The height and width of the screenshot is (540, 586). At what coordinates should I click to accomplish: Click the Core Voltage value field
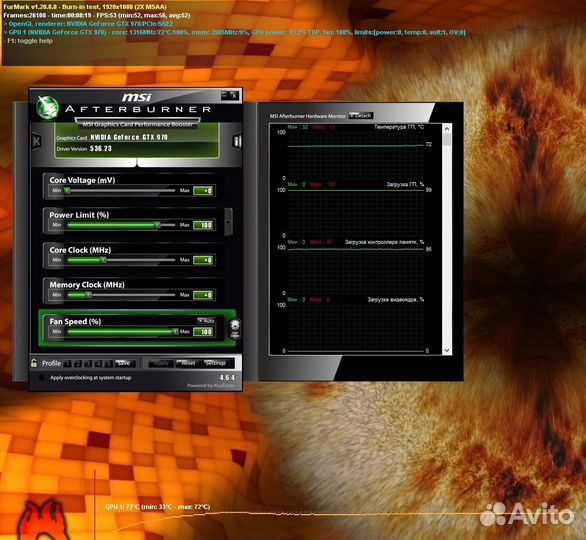pyautogui.click(x=203, y=191)
